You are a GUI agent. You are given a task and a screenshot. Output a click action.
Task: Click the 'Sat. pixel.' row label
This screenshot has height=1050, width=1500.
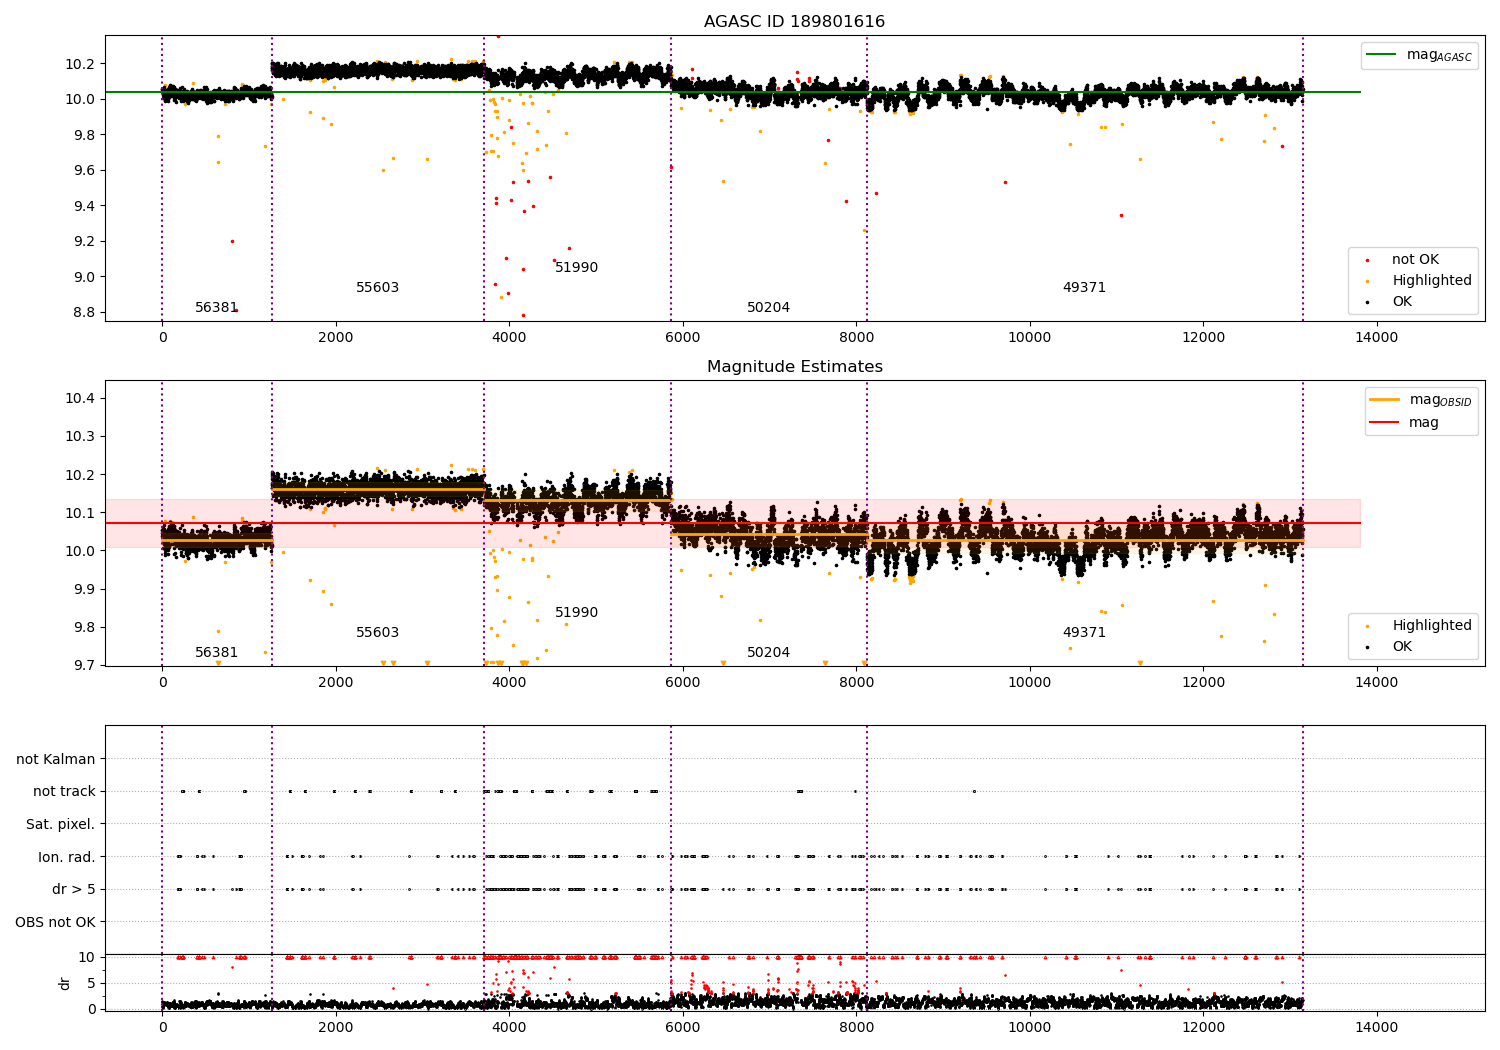(x=61, y=825)
